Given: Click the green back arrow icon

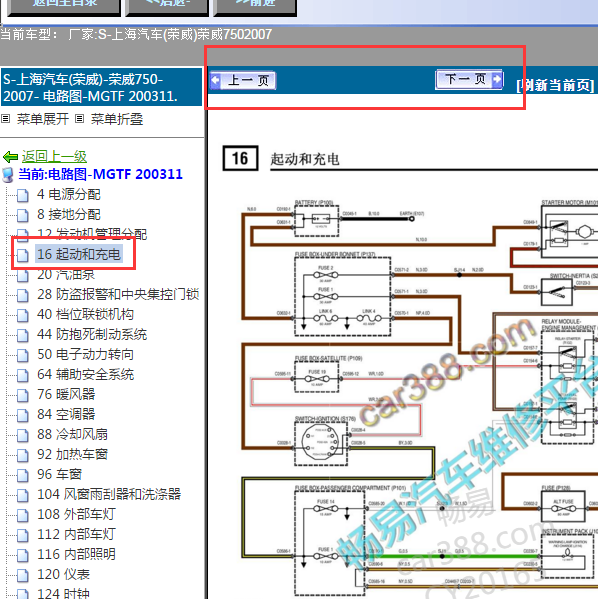Looking at the screenshot, I should point(10,157).
